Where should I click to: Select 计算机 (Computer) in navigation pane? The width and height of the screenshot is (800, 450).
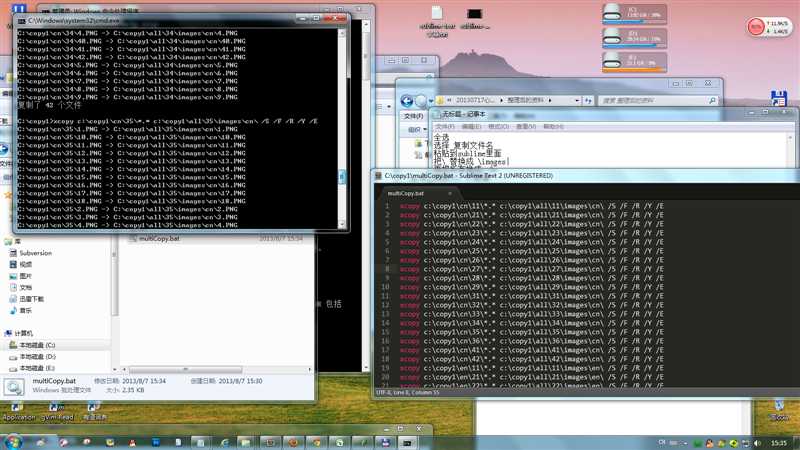click(19, 333)
